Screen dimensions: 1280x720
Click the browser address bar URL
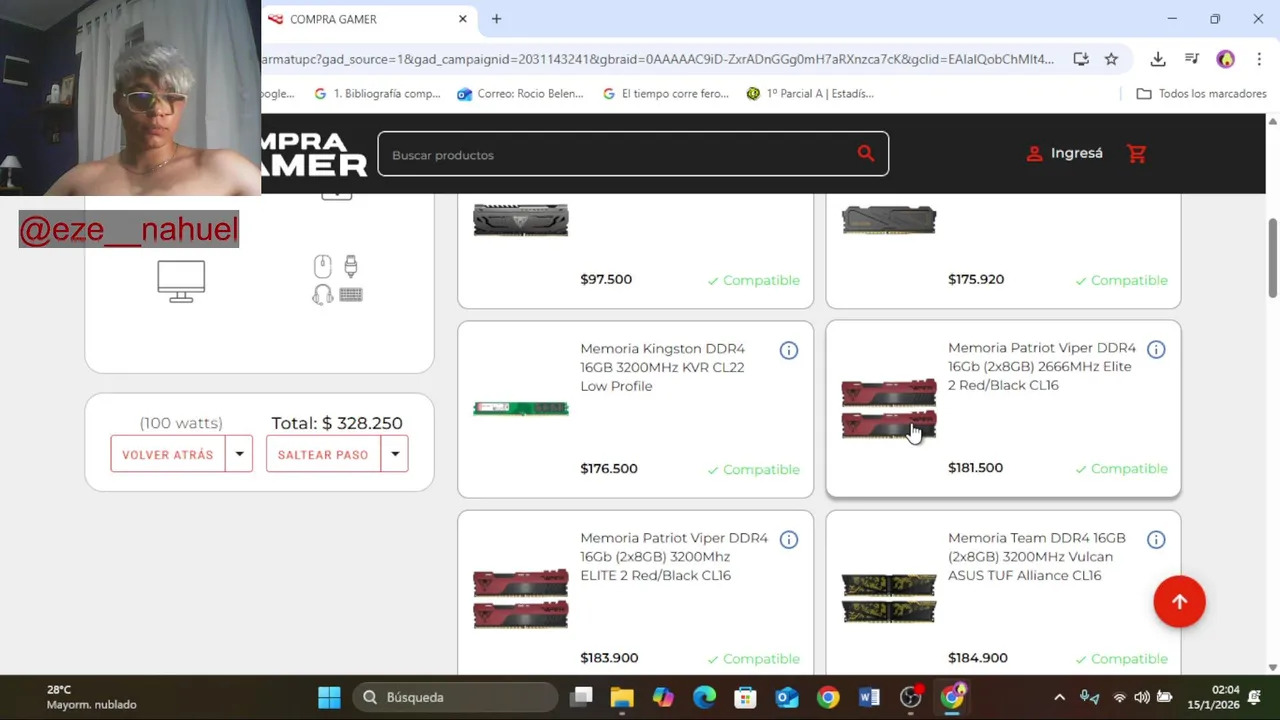(657, 59)
